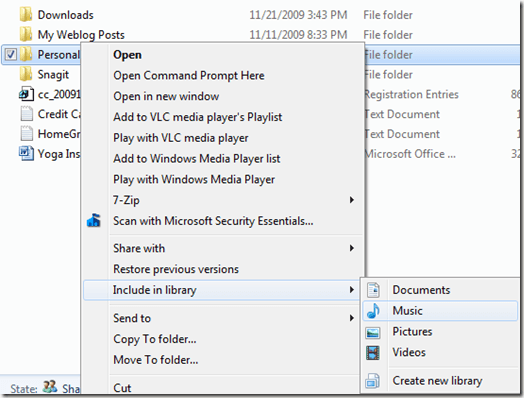Click the Downloads folder icon
This screenshot has width=524, height=398.
[x=26, y=15]
